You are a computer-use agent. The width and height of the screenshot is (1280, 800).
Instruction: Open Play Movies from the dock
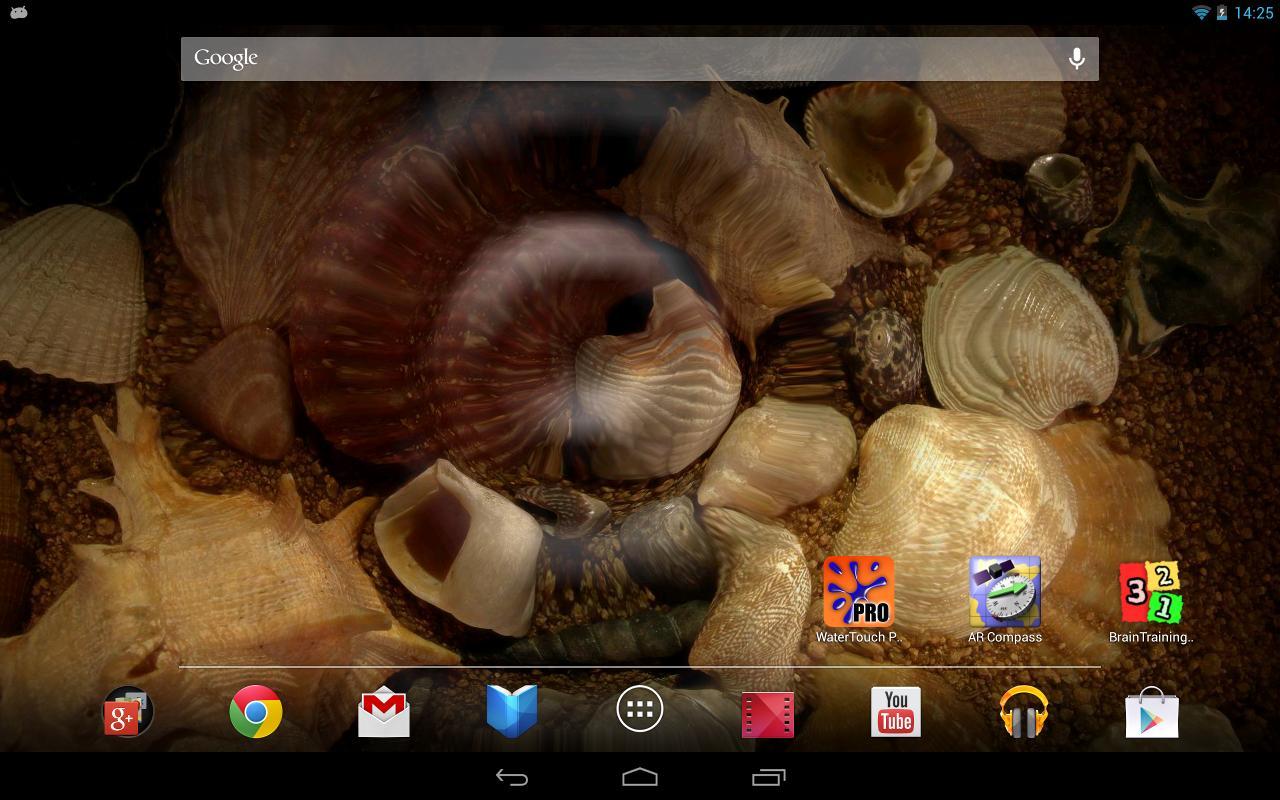pos(767,711)
